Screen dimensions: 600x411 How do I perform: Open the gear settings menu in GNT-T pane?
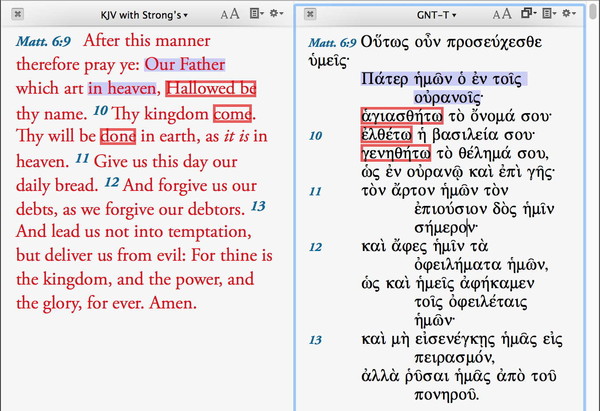pos(569,14)
